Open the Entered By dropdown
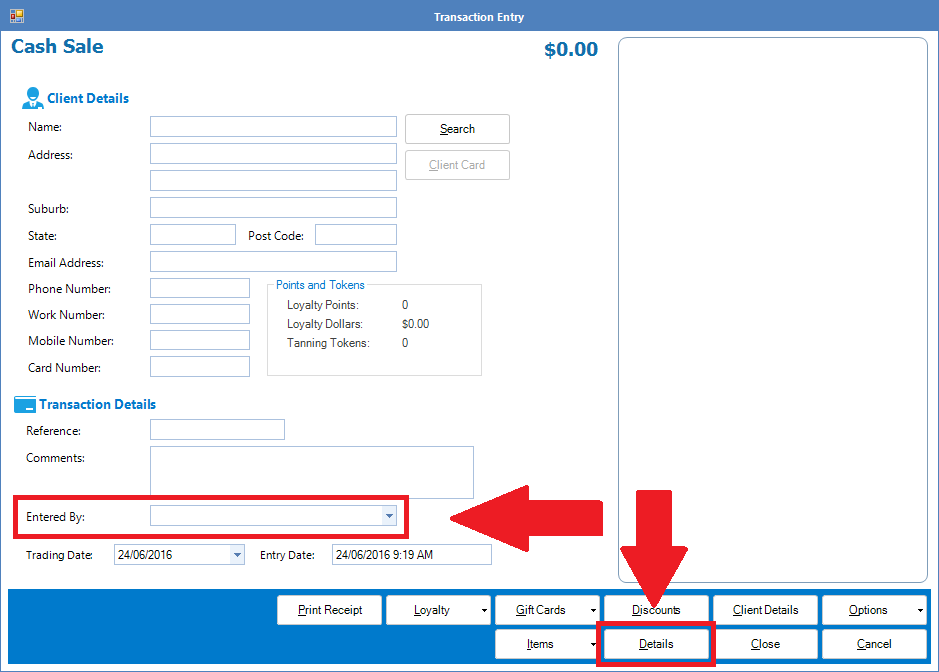The height and width of the screenshot is (672, 939). tap(388, 516)
